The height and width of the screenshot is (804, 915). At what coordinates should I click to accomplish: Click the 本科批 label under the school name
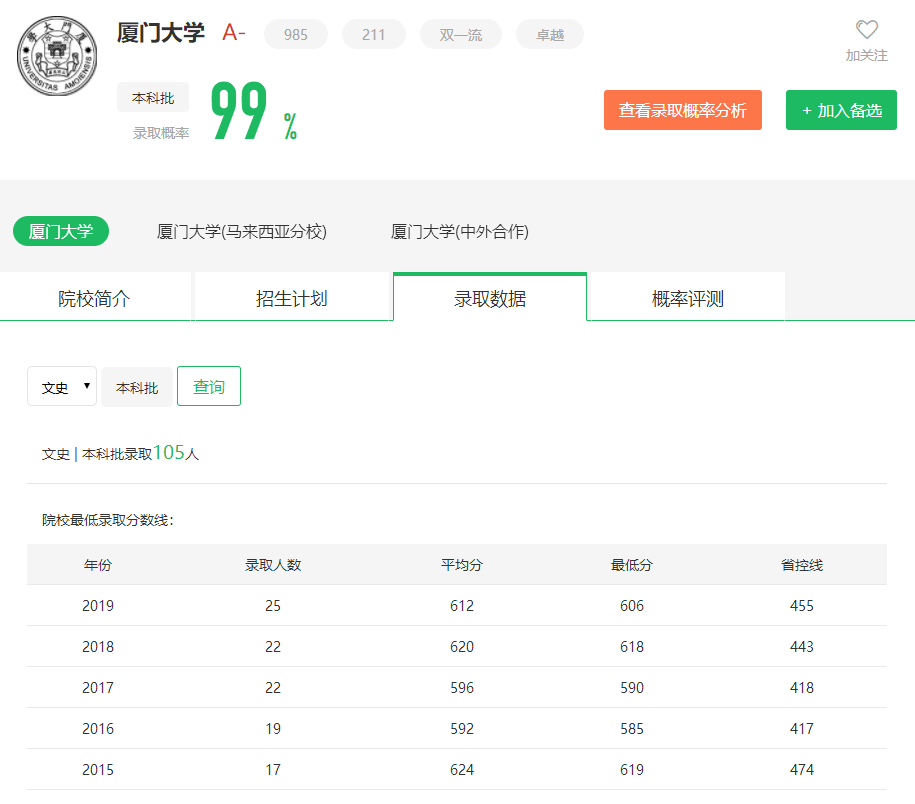pos(153,97)
